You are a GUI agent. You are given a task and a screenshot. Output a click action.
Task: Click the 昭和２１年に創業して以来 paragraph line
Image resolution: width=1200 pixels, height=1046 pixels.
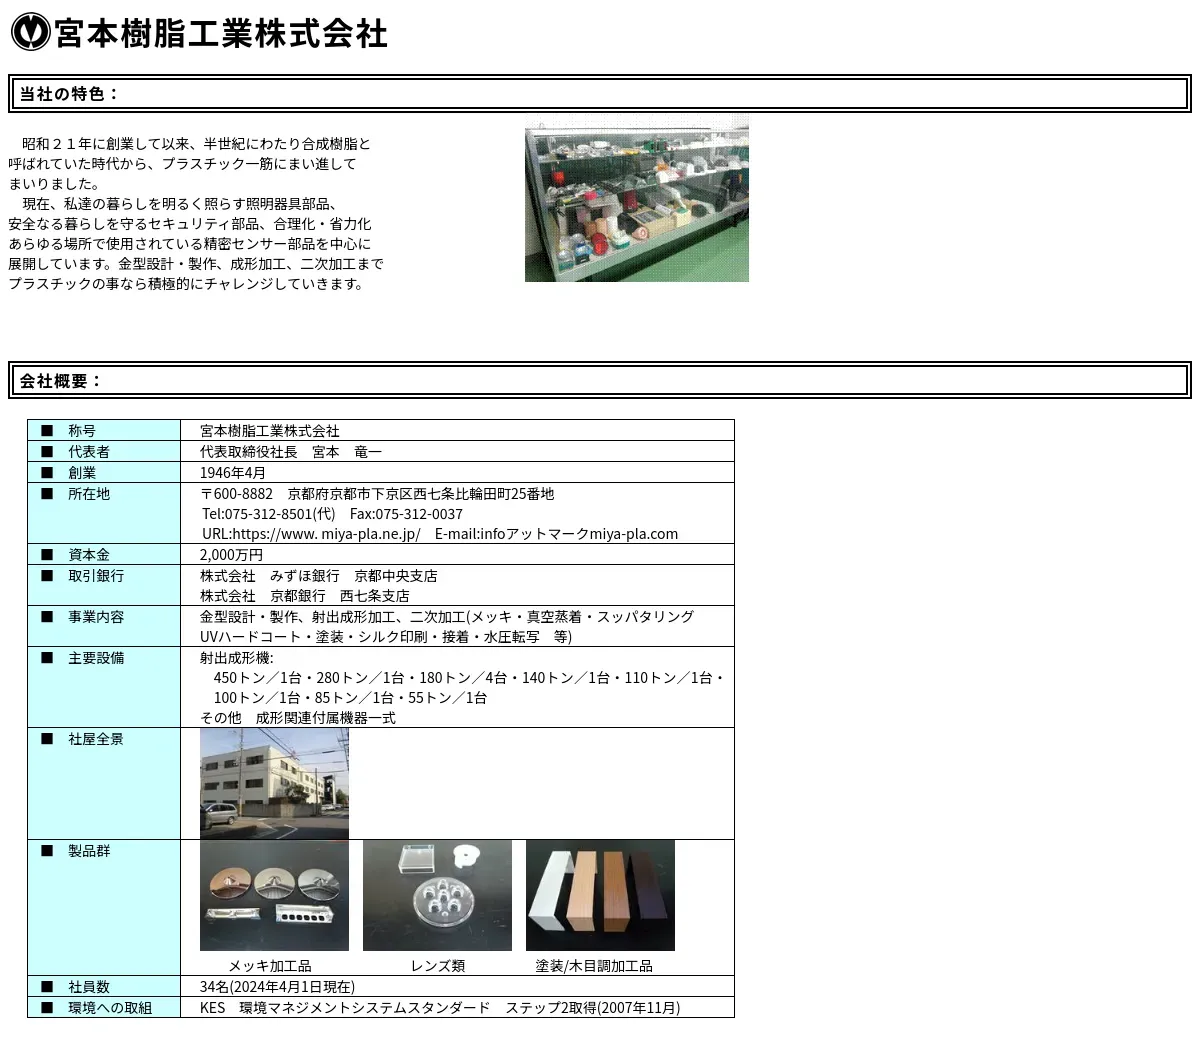click(196, 144)
